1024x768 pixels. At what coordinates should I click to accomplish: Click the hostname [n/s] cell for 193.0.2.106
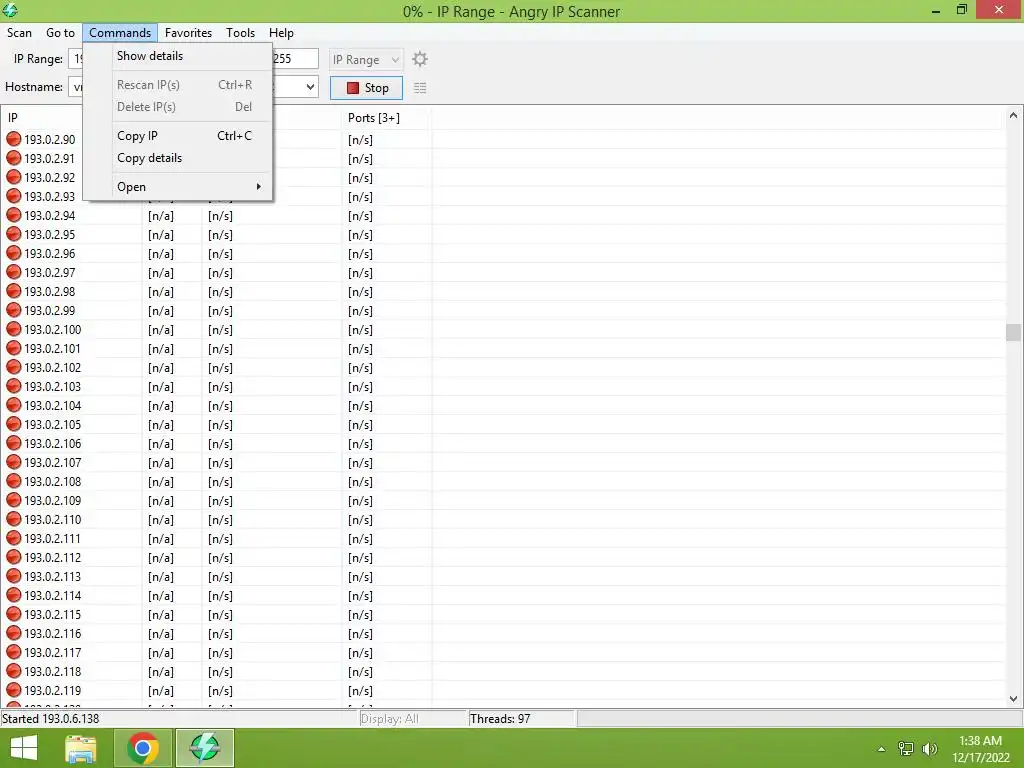point(220,443)
